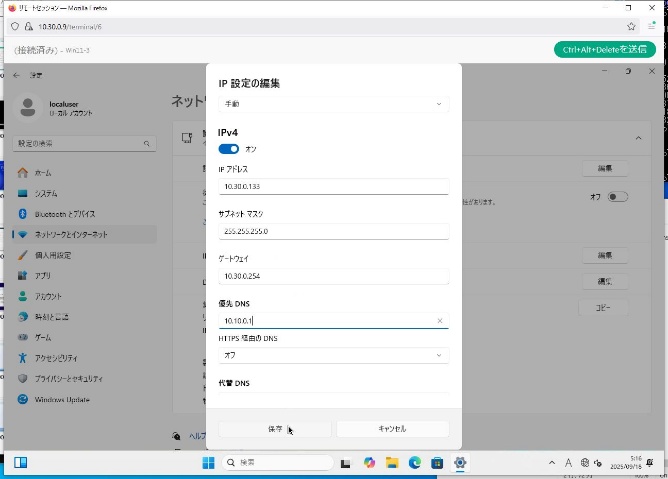Bookmark this page with the star icon
668x479 pixels.
click(x=631, y=26)
